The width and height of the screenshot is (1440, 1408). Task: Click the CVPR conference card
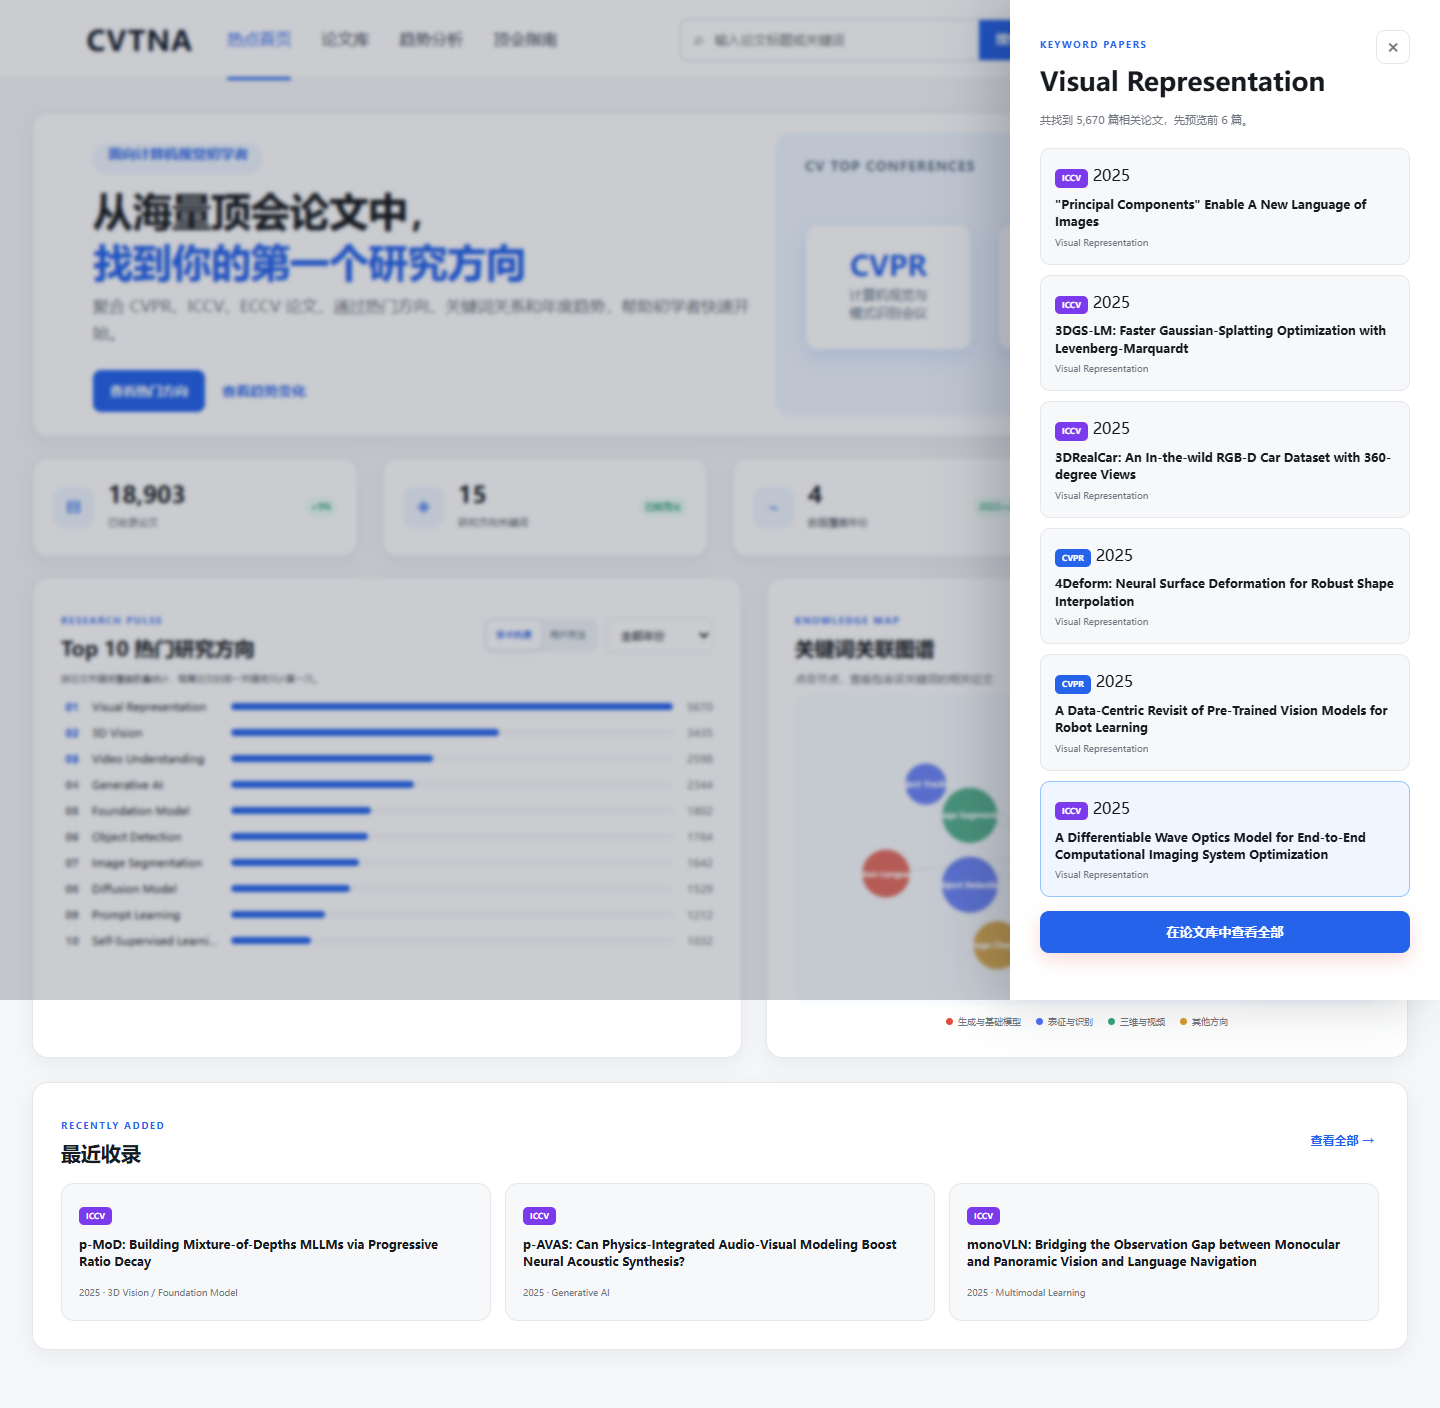pos(888,287)
